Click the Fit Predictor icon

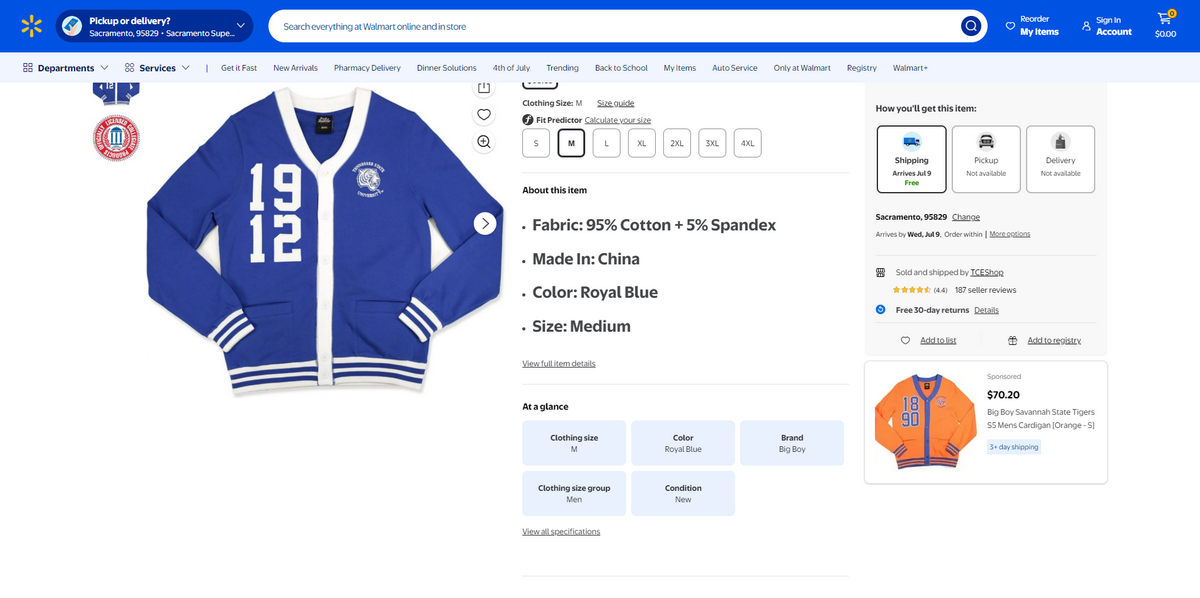(x=527, y=120)
